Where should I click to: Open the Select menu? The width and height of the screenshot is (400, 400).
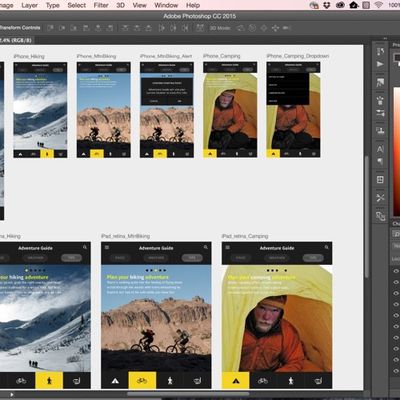tap(77, 5)
